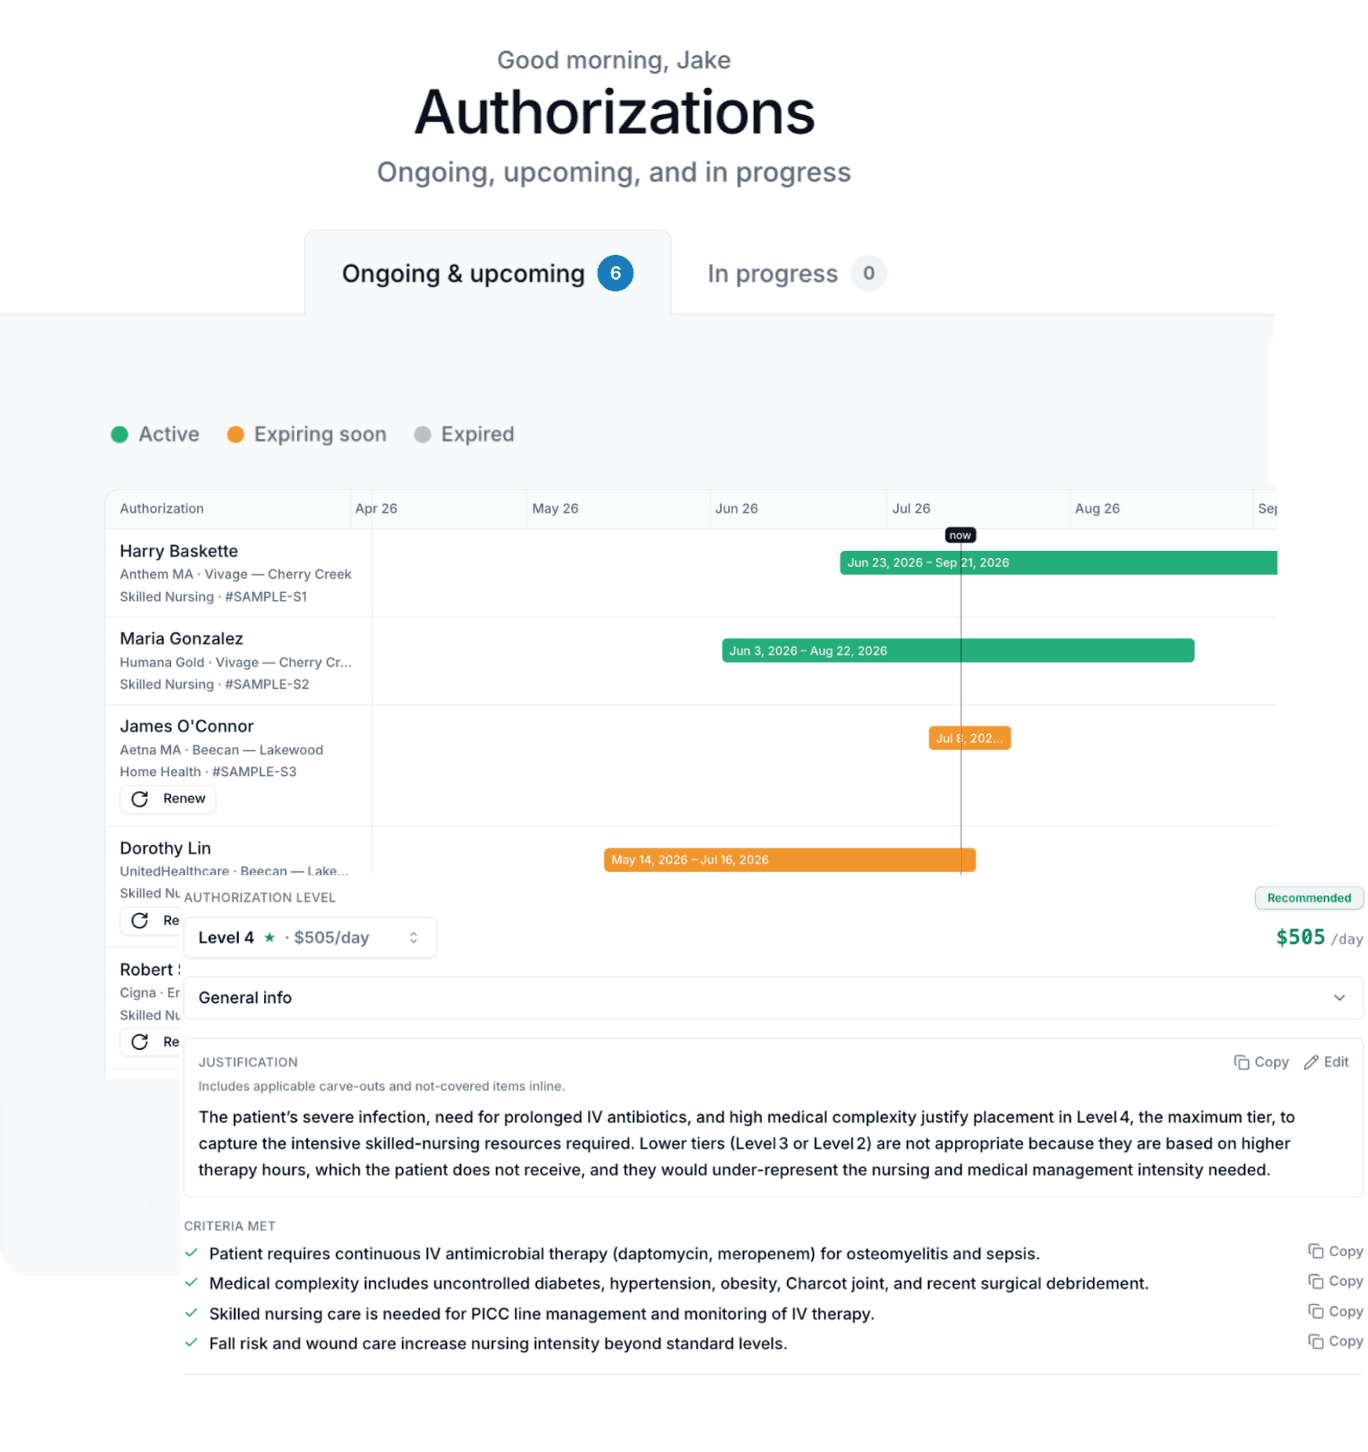Open the In progress tab
The width and height of the screenshot is (1368, 1452).
pos(796,273)
